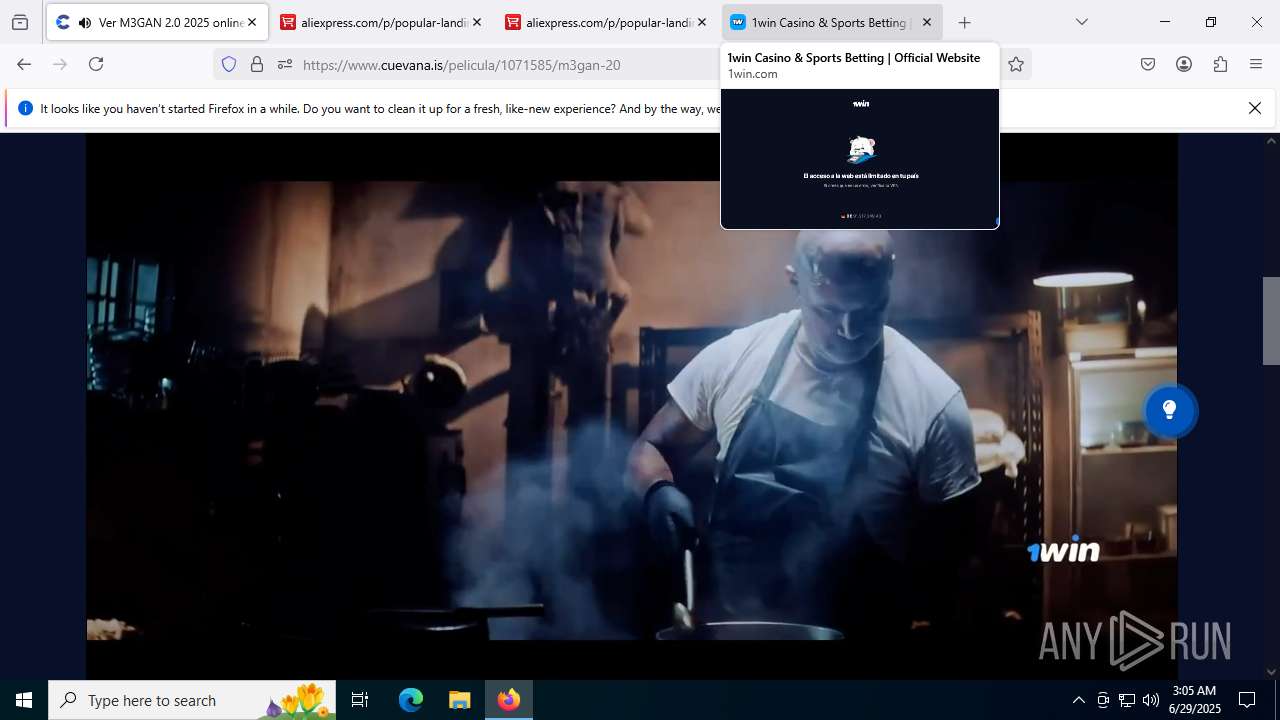The width and height of the screenshot is (1280, 720).
Task: Open tracking protection shield panel
Action: pyautogui.click(x=229, y=64)
